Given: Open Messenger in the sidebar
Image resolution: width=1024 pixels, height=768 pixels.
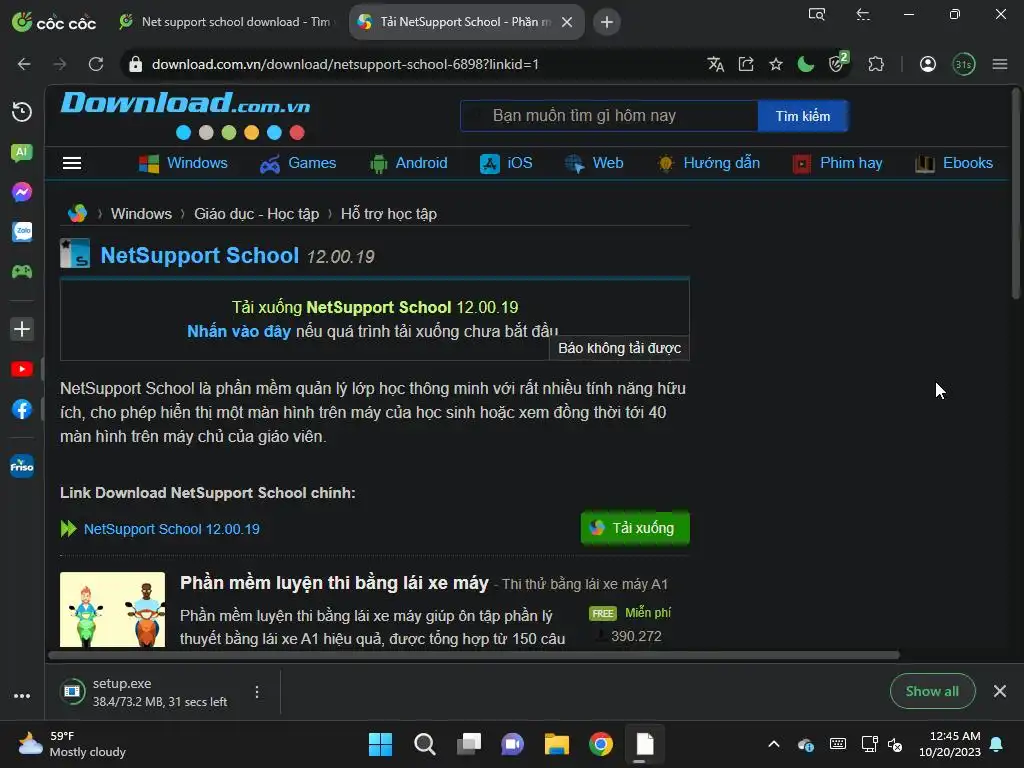Looking at the screenshot, I should (x=22, y=192).
